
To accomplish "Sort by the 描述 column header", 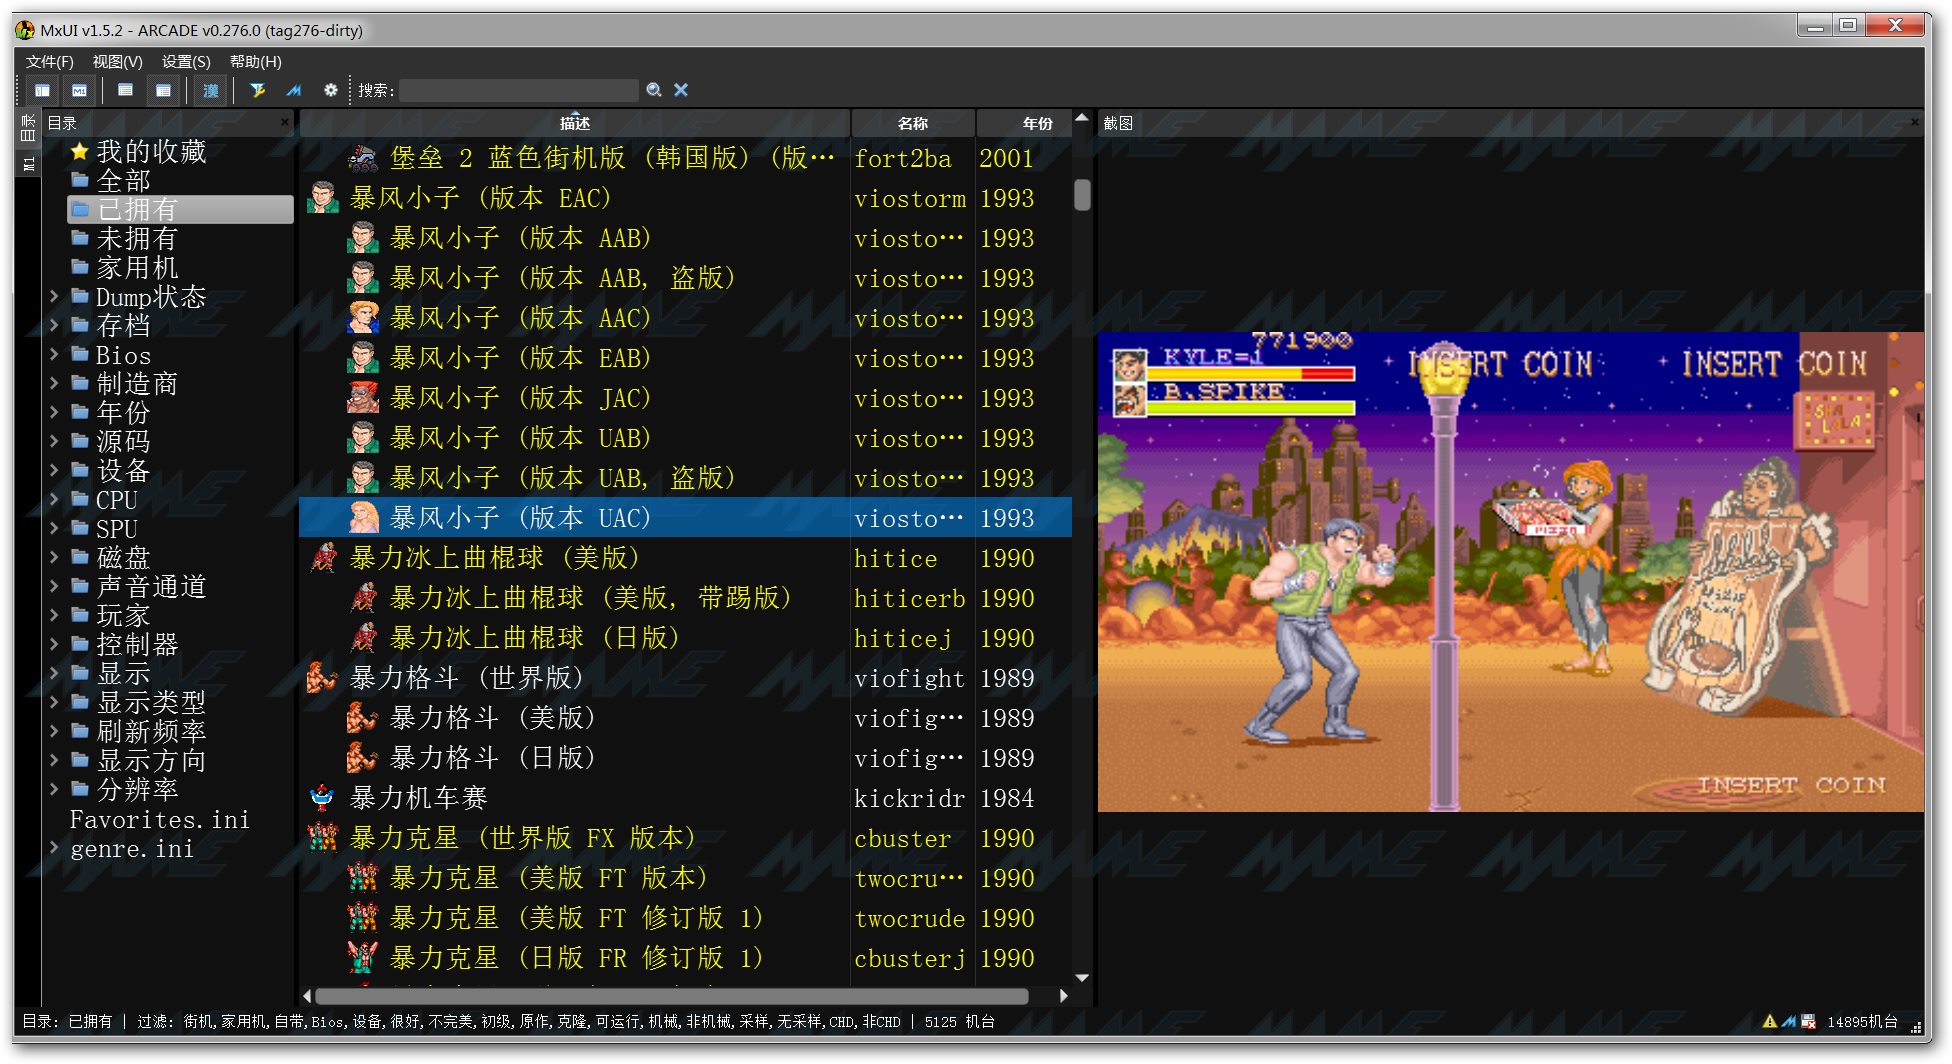I will (575, 123).
